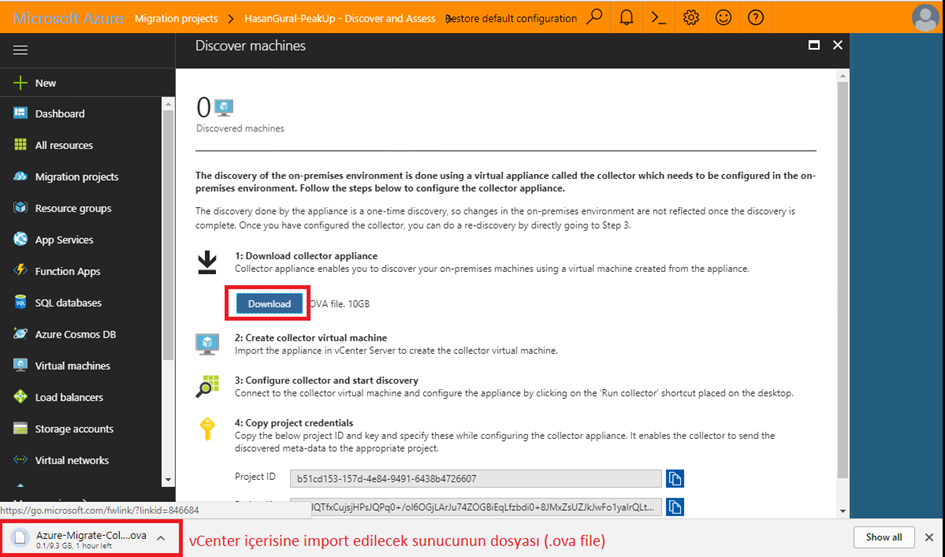Close the browser downloads bar
The image size is (945, 557).
tap(929, 537)
